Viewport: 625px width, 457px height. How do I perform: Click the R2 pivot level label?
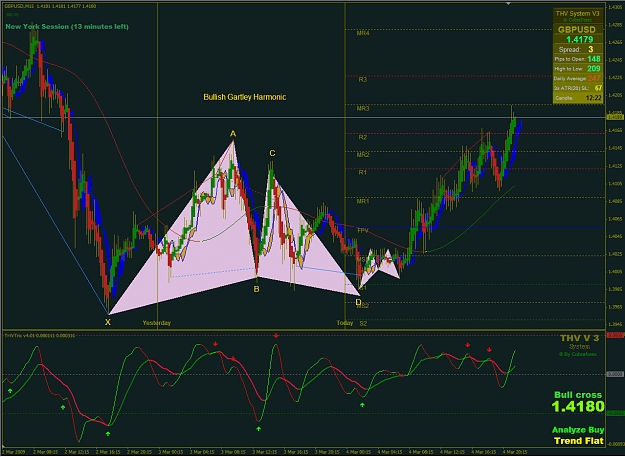pyautogui.click(x=362, y=137)
